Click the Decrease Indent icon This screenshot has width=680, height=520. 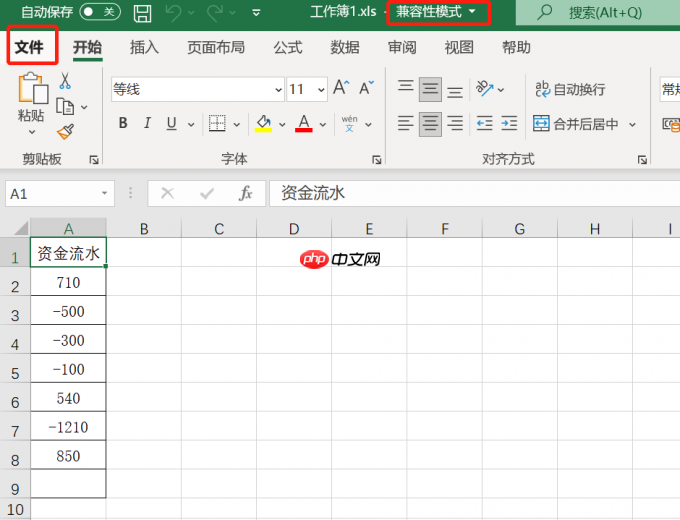point(484,124)
